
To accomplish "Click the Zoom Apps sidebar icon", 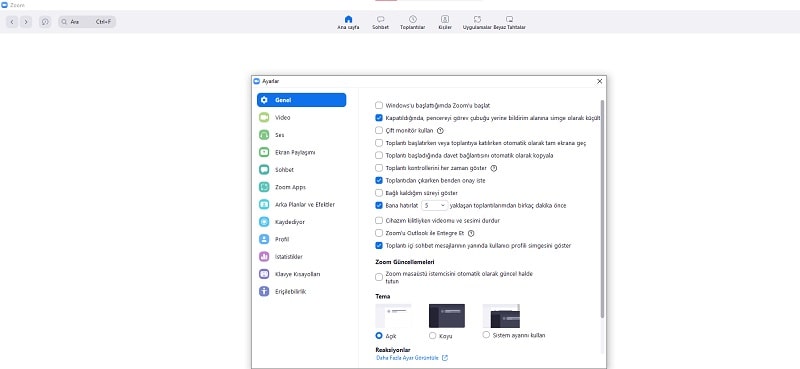I will click(x=264, y=187).
